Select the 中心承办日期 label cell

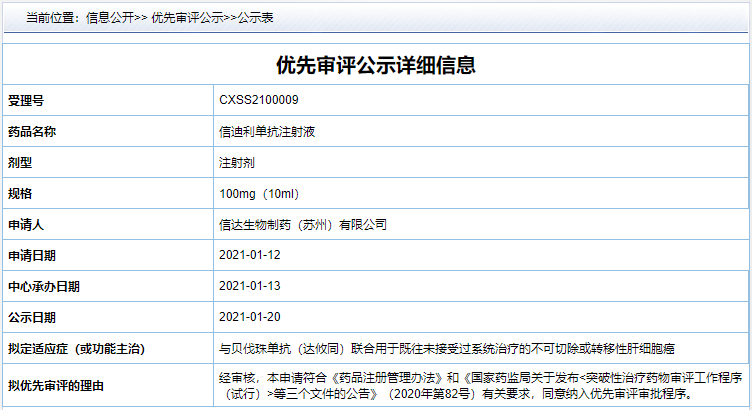(x=108, y=286)
